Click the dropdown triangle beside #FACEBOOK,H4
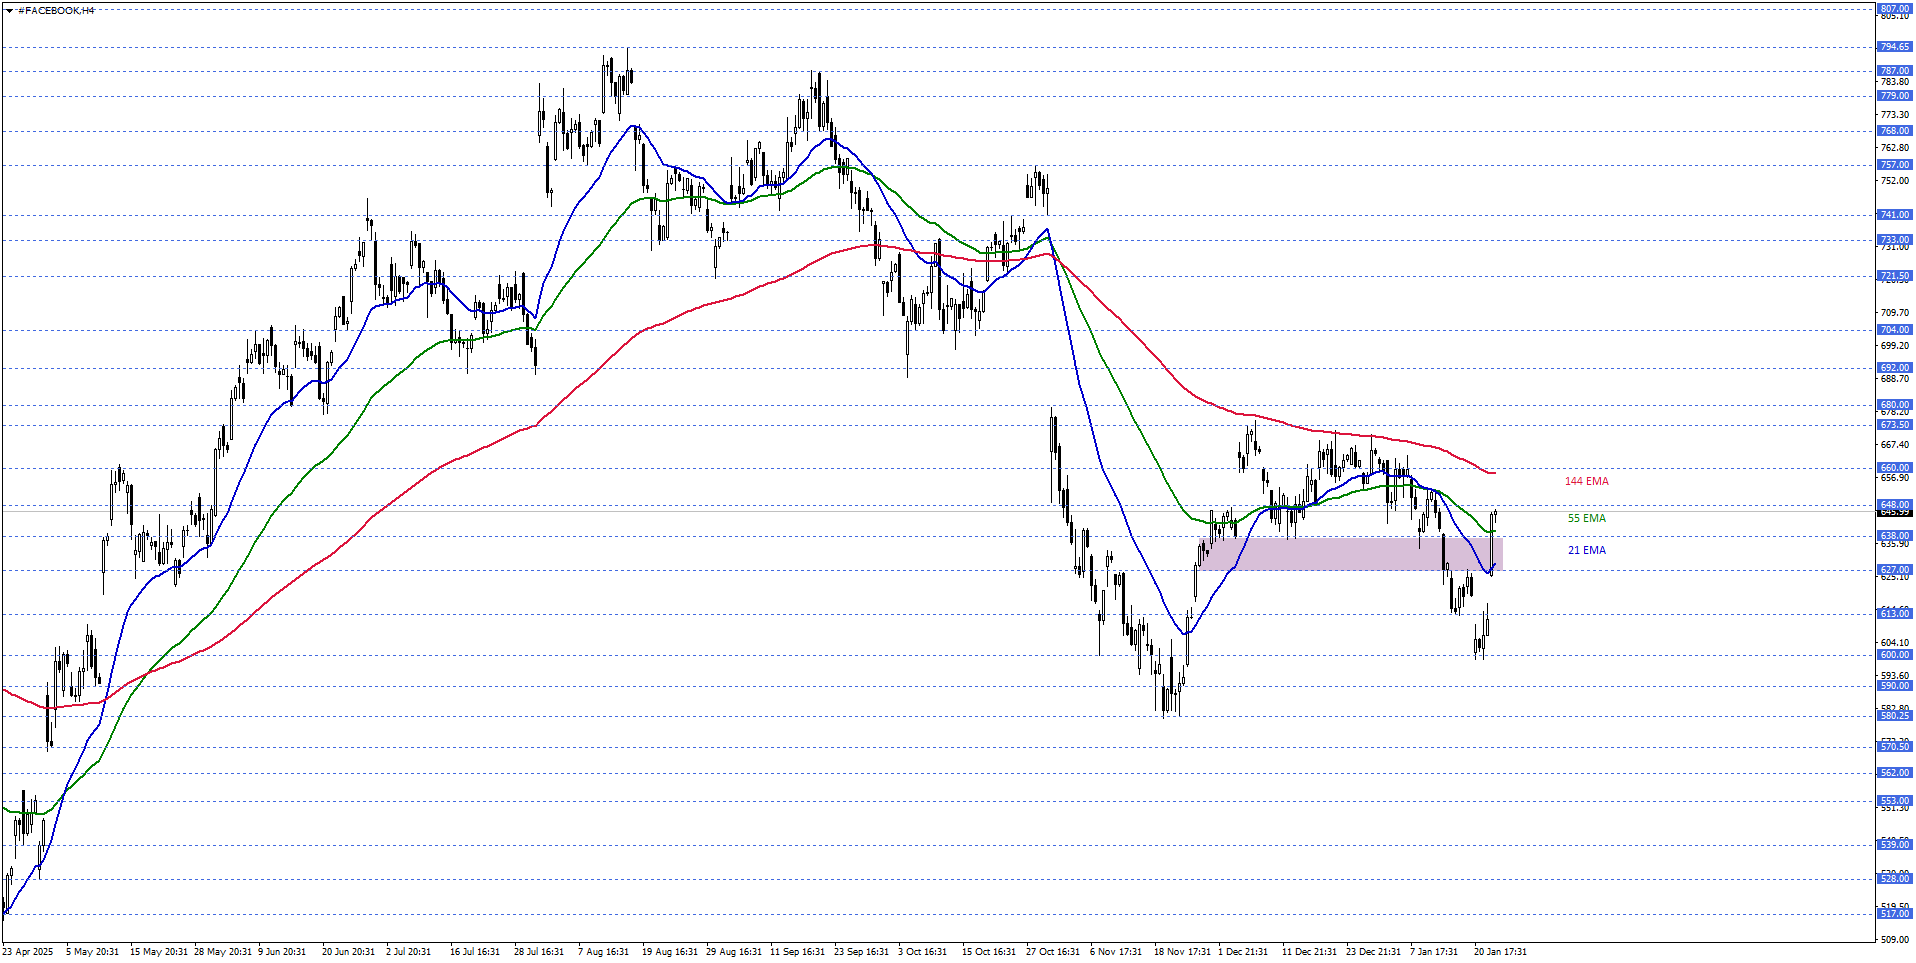The width and height of the screenshot is (1916, 963). click(9, 11)
